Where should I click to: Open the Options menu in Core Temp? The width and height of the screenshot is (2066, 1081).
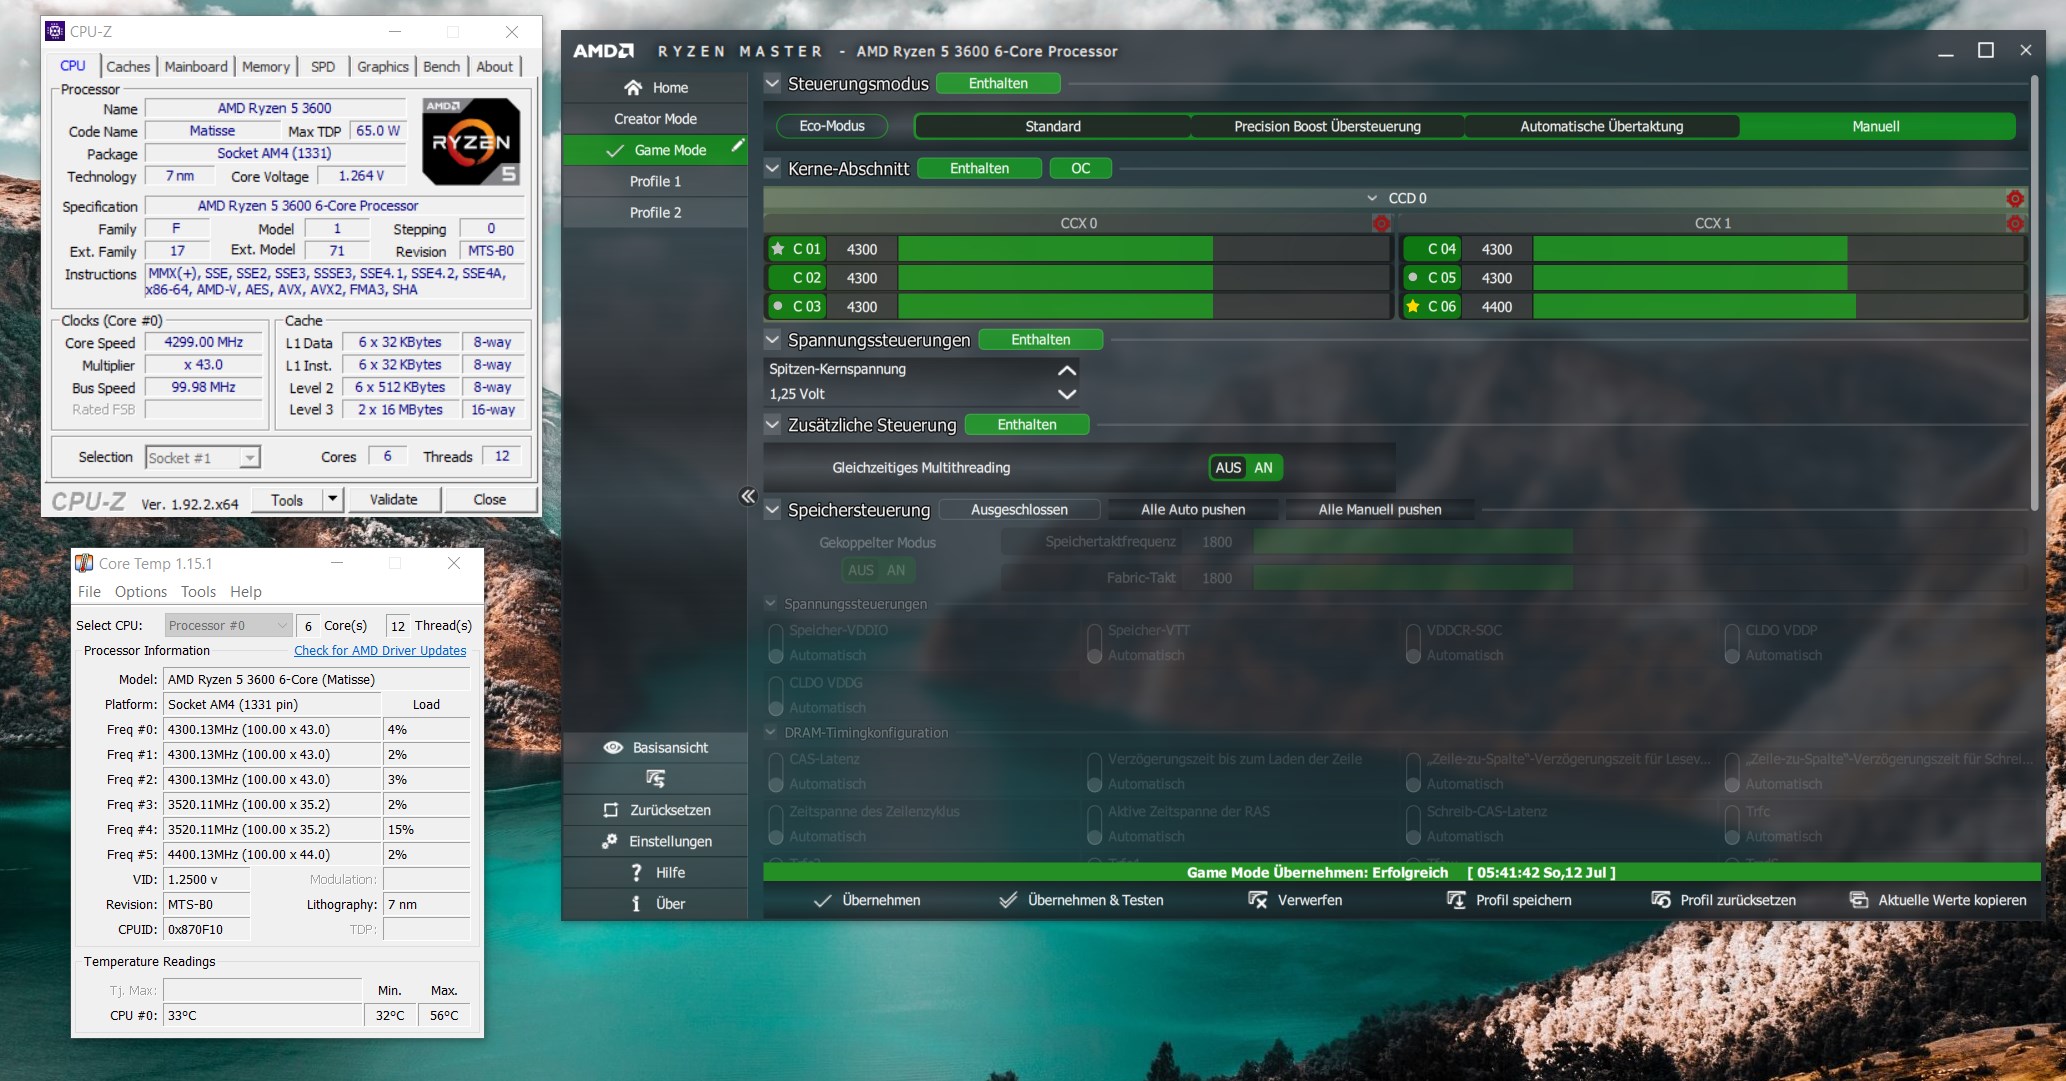point(140,592)
